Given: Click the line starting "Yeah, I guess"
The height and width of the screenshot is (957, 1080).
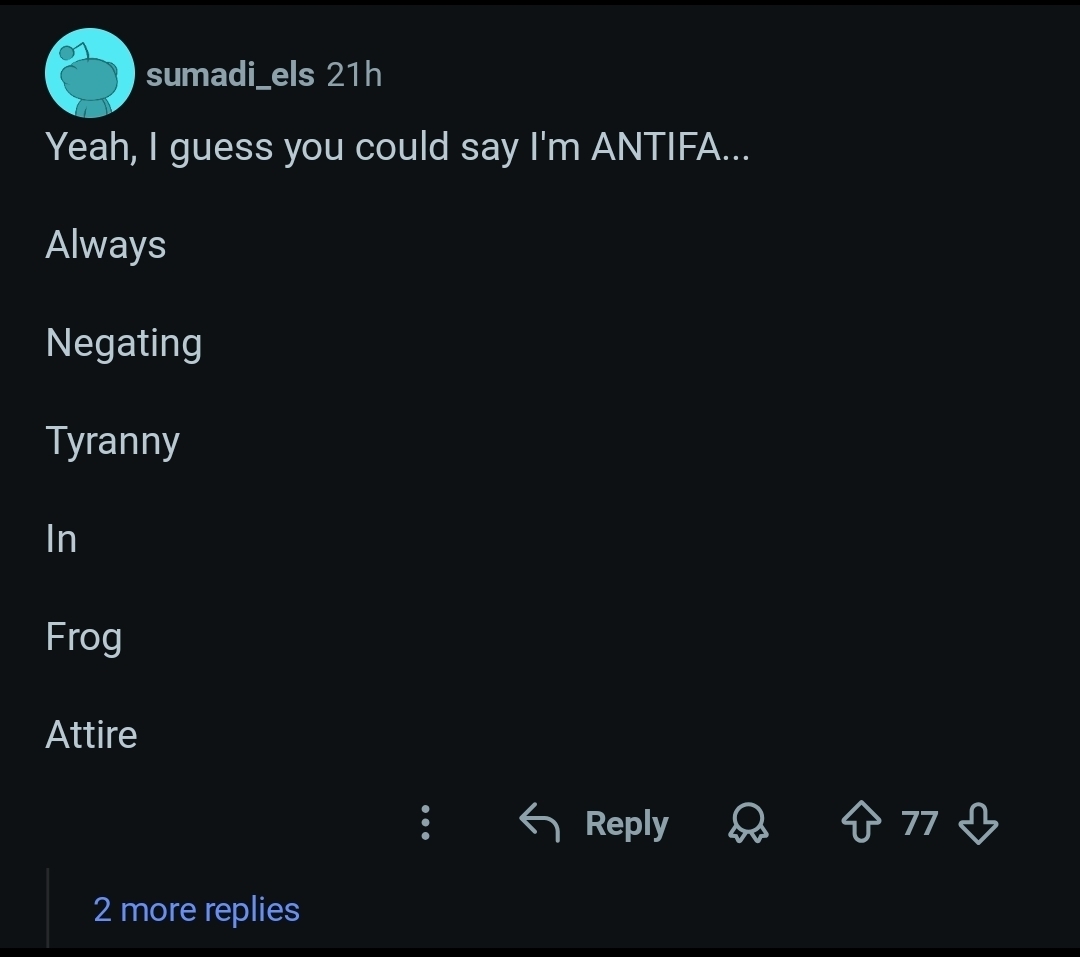Looking at the screenshot, I should tap(396, 148).
